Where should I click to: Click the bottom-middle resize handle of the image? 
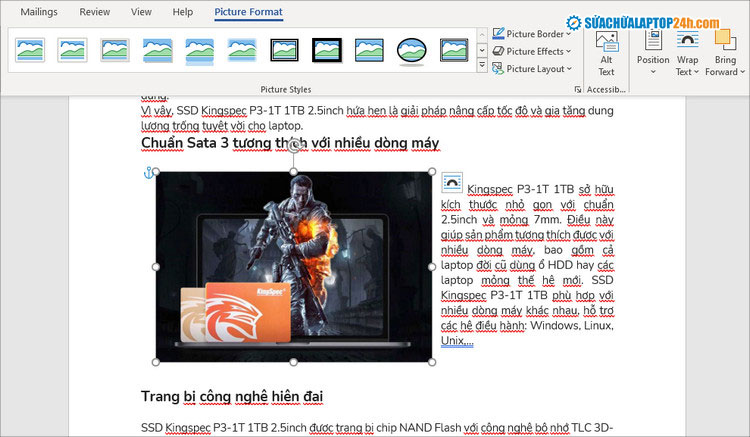[x=294, y=362]
